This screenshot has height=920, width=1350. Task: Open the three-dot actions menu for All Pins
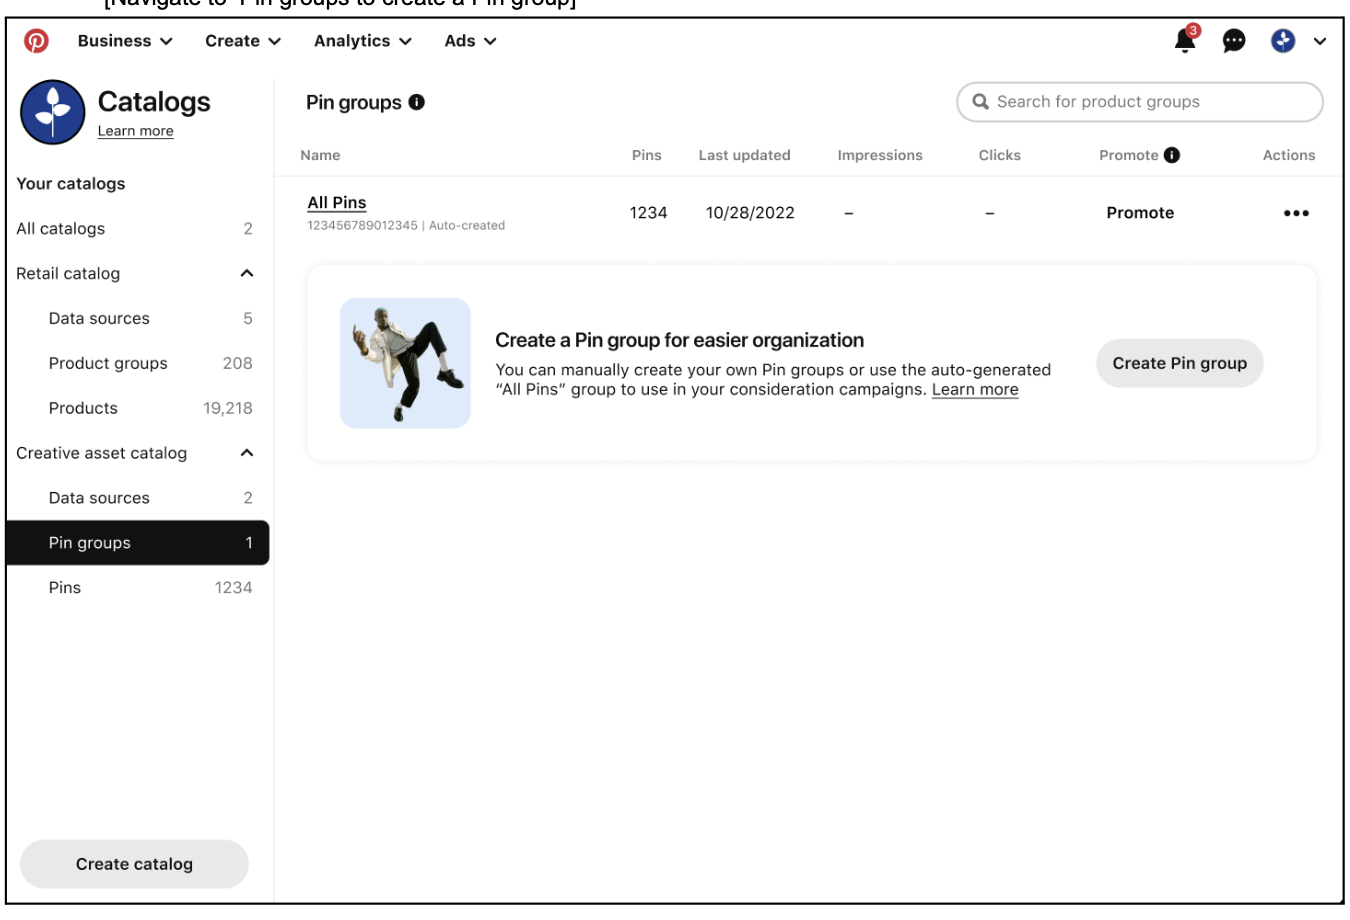(1296, 213)
